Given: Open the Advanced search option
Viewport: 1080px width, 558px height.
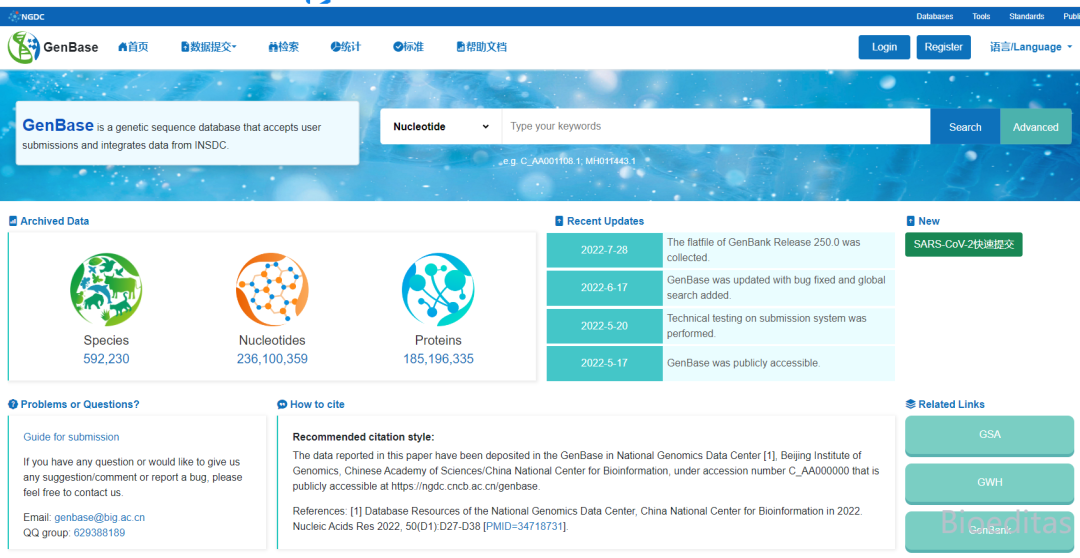Looking at the screenshot, I should (1035, 127).
